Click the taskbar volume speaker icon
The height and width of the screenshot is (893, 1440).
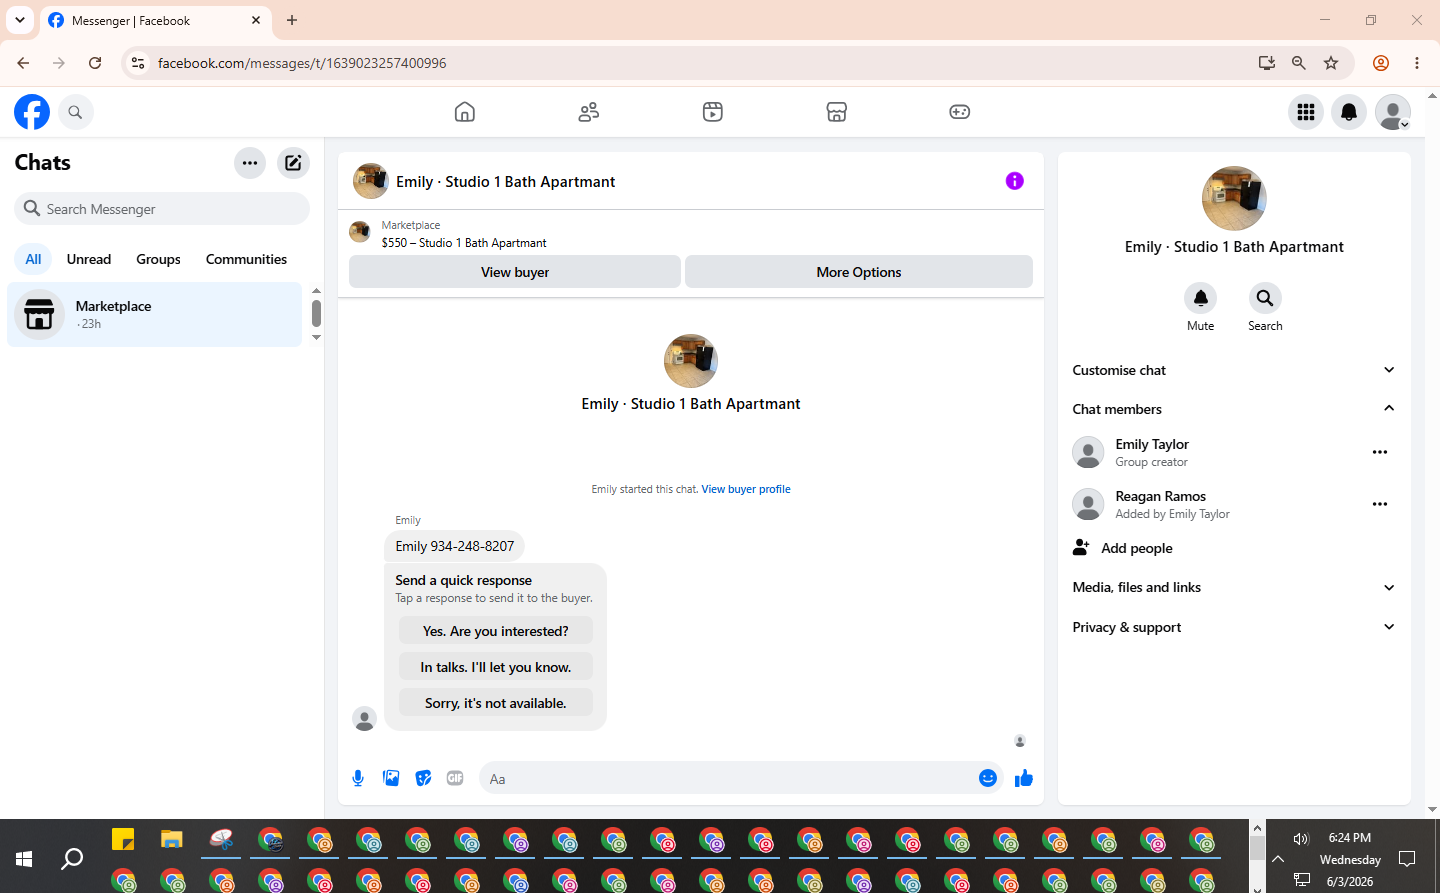tap(1301, 838)
